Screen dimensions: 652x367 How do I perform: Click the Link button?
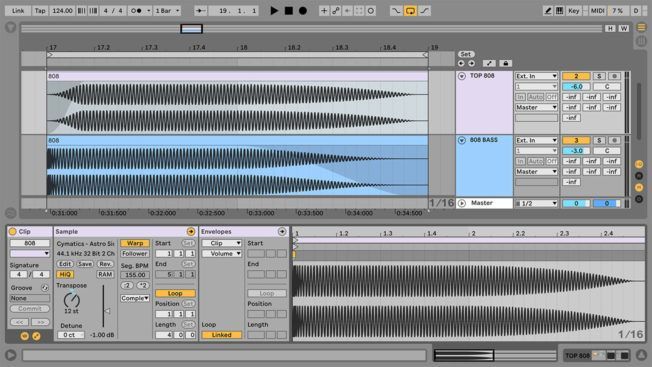(18, 11)
